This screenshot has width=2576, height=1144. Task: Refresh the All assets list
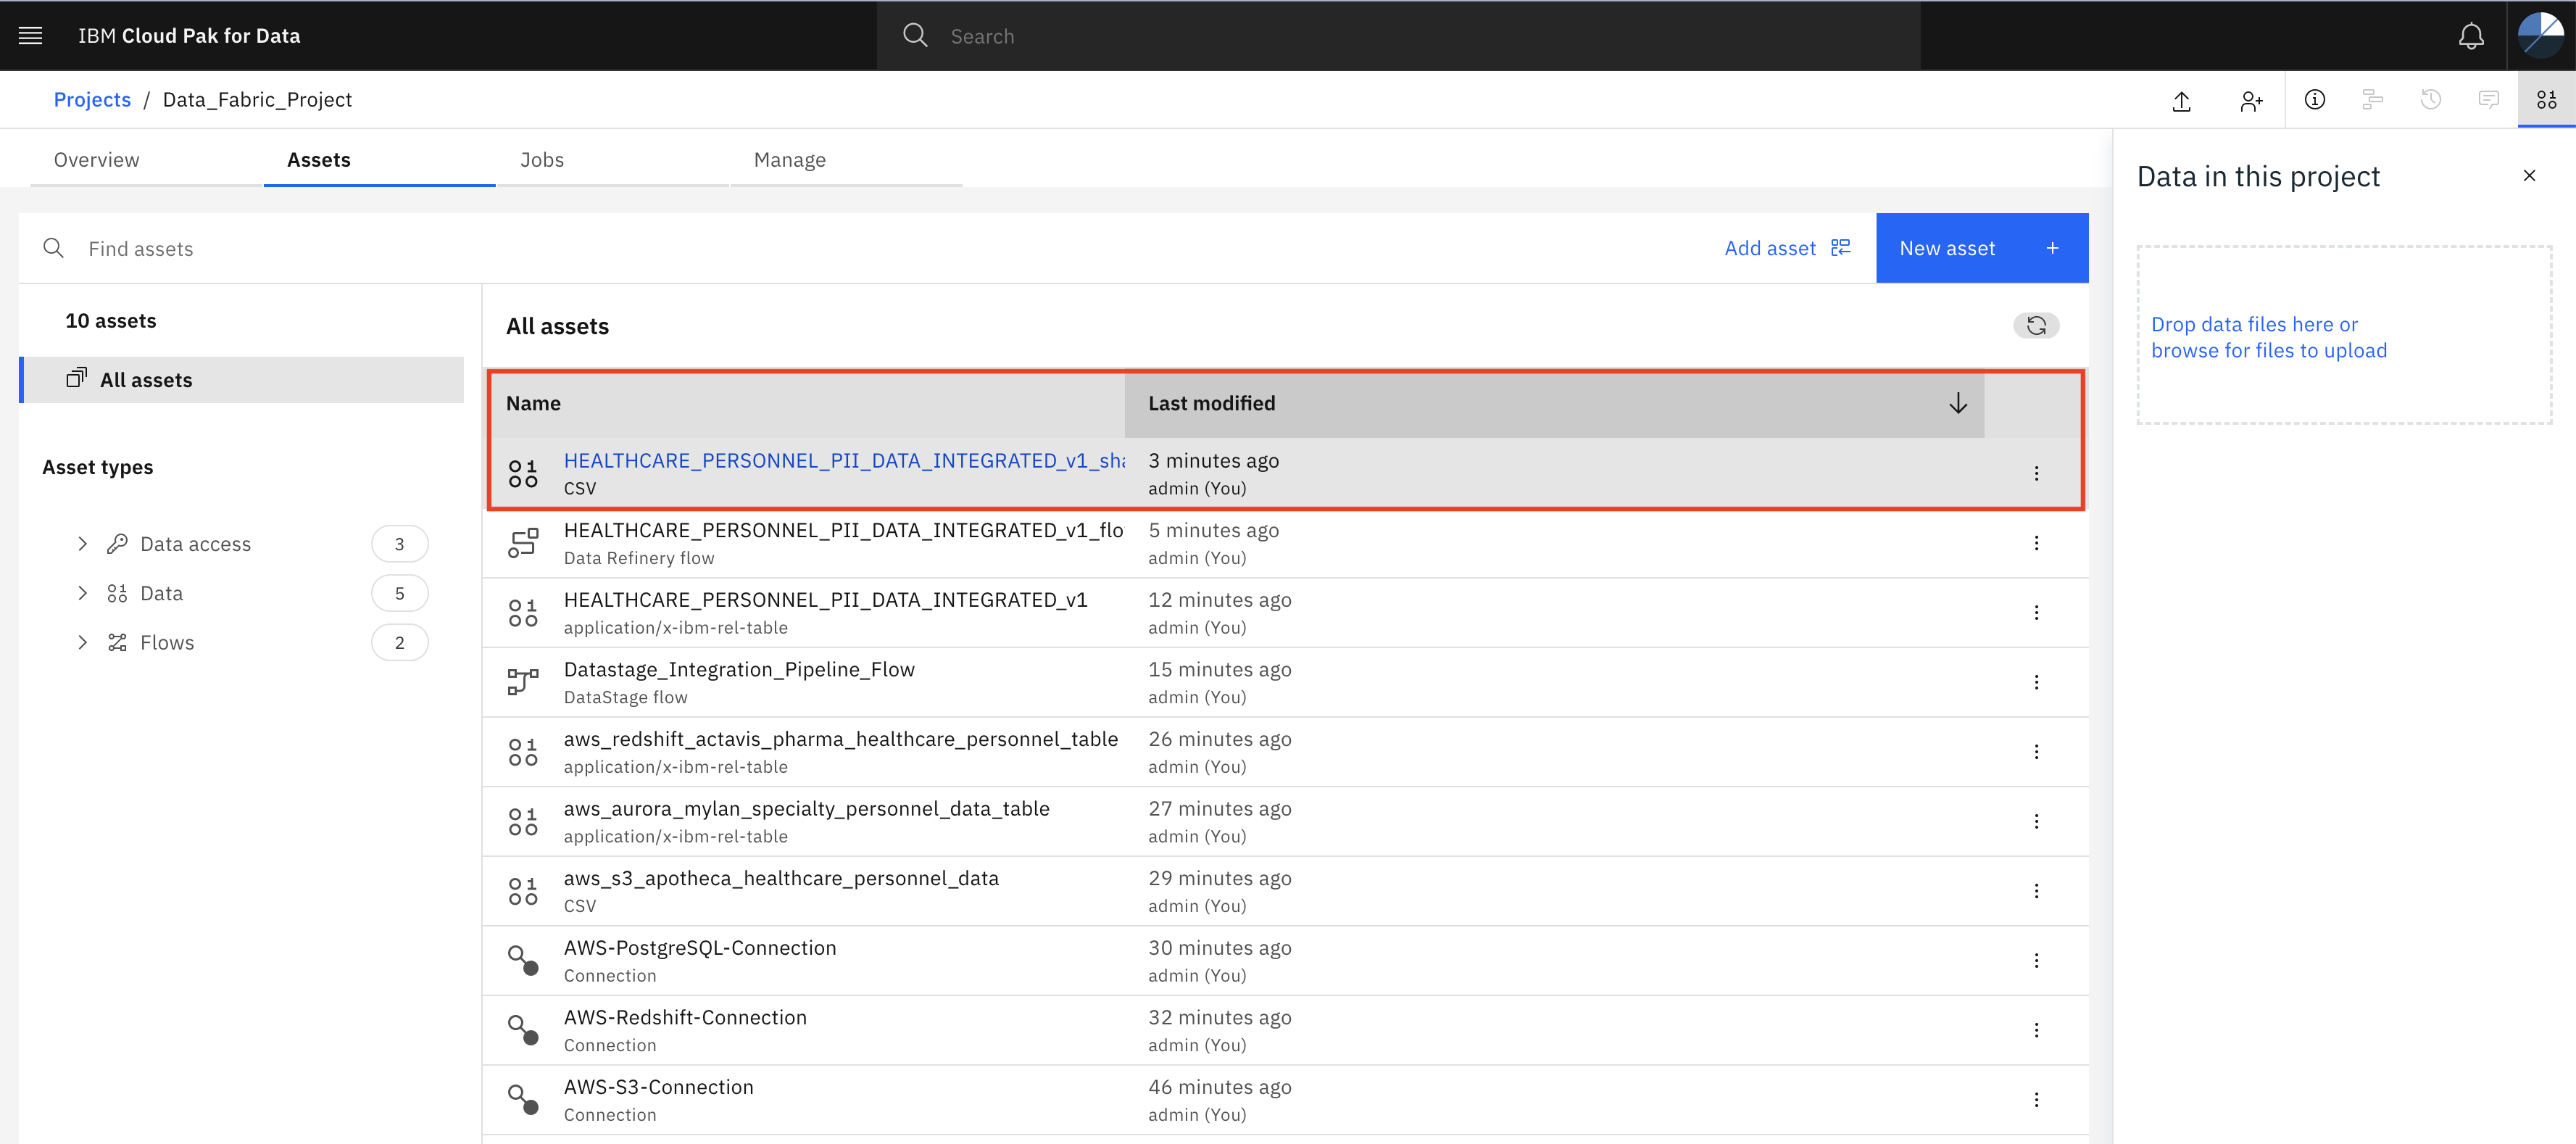[2036, 325]
